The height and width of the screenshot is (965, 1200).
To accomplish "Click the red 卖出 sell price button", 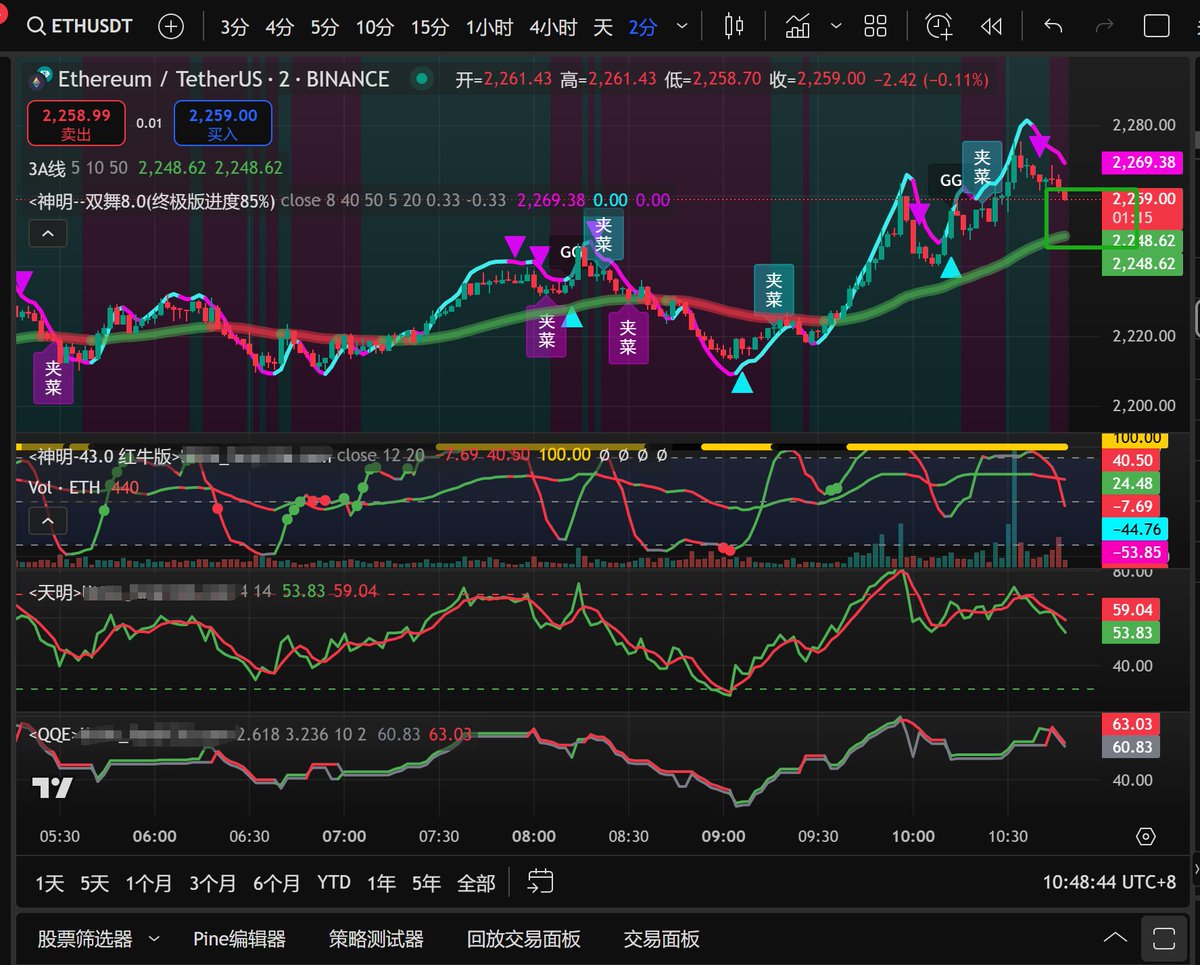I will [x=76, y=123].
